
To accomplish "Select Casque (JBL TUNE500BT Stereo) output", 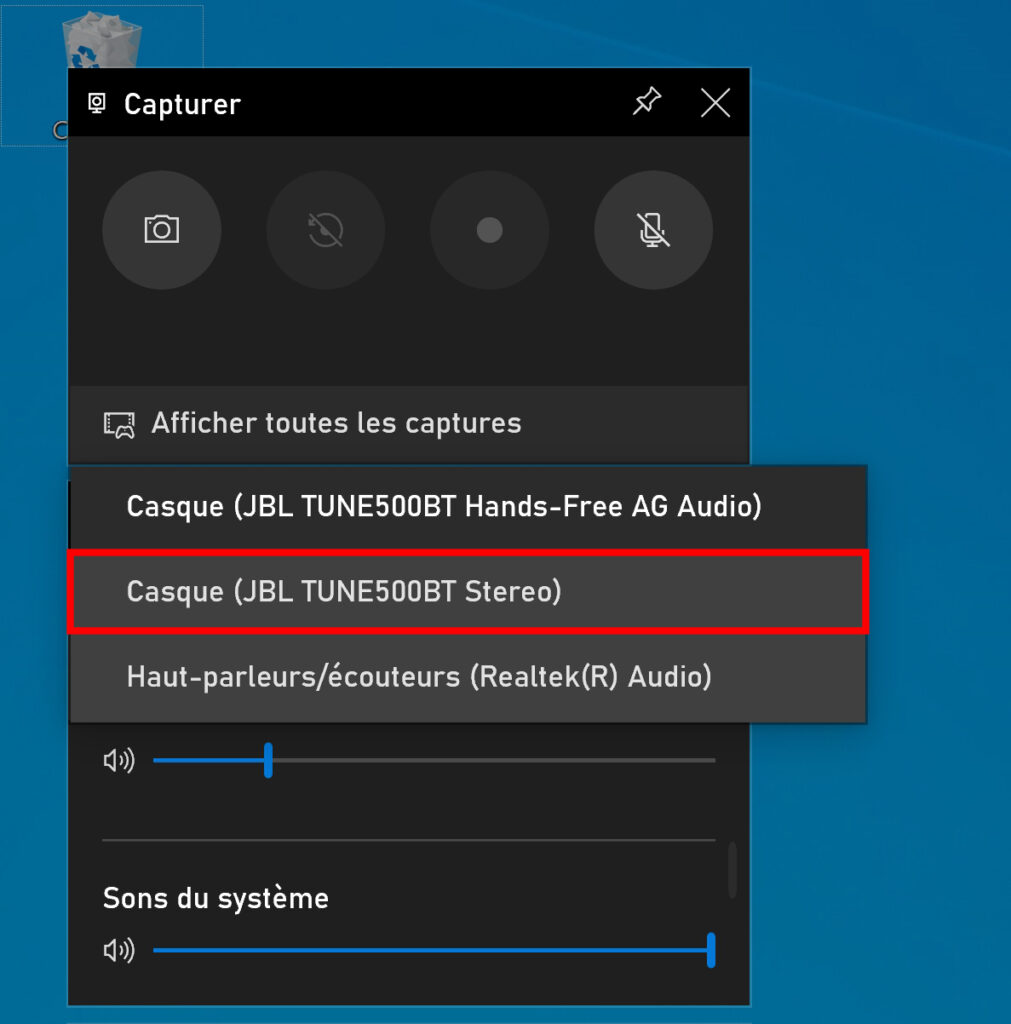I will (x=468, y=592).
